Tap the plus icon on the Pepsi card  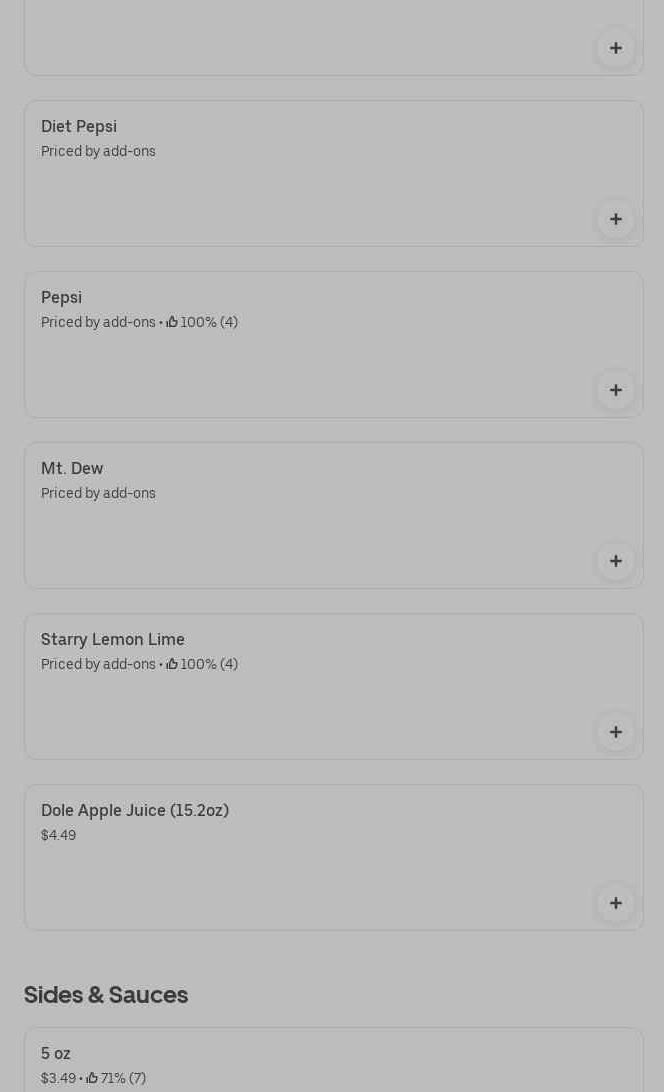(x=615, y=390)
